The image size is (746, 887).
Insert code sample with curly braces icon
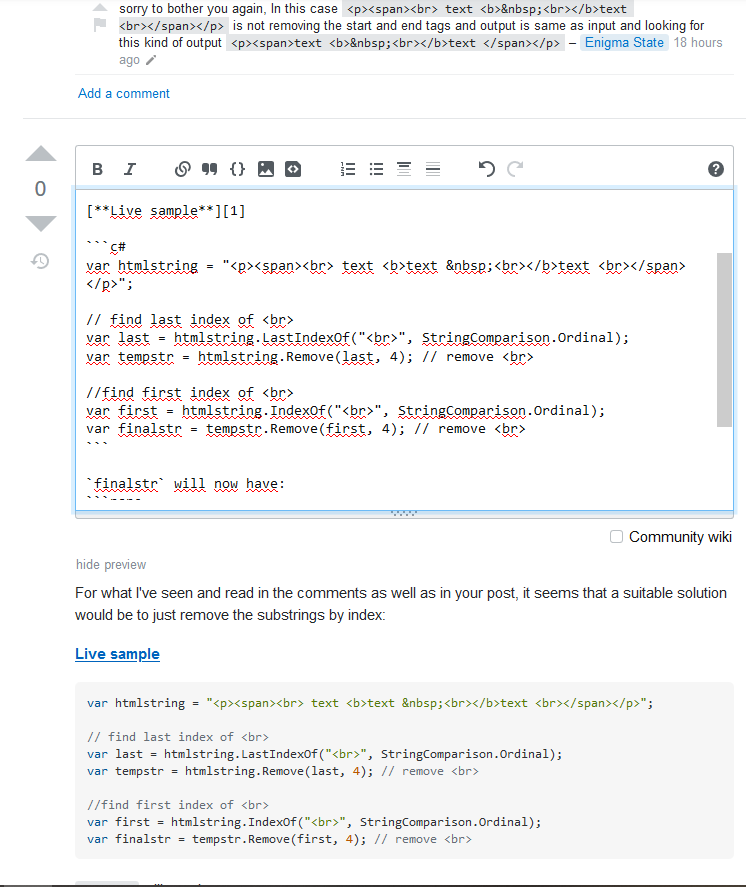pyautogui.click(x=238, y=169)
